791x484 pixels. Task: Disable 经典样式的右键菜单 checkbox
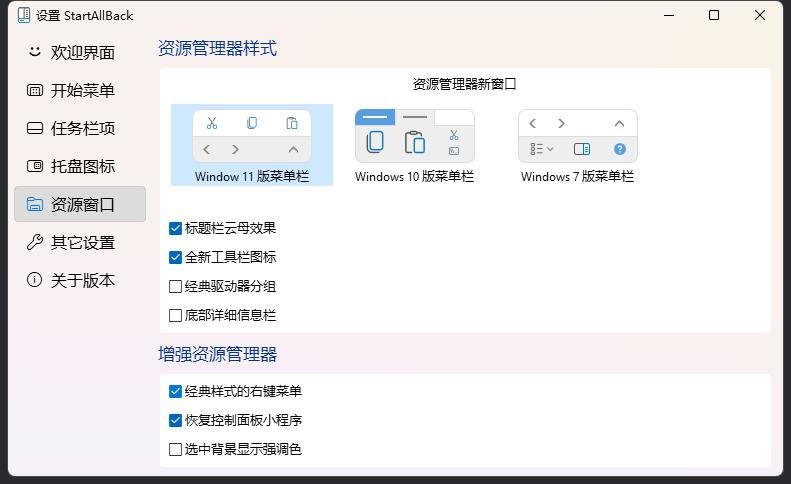pyautogui.click(x=175, y=391)
